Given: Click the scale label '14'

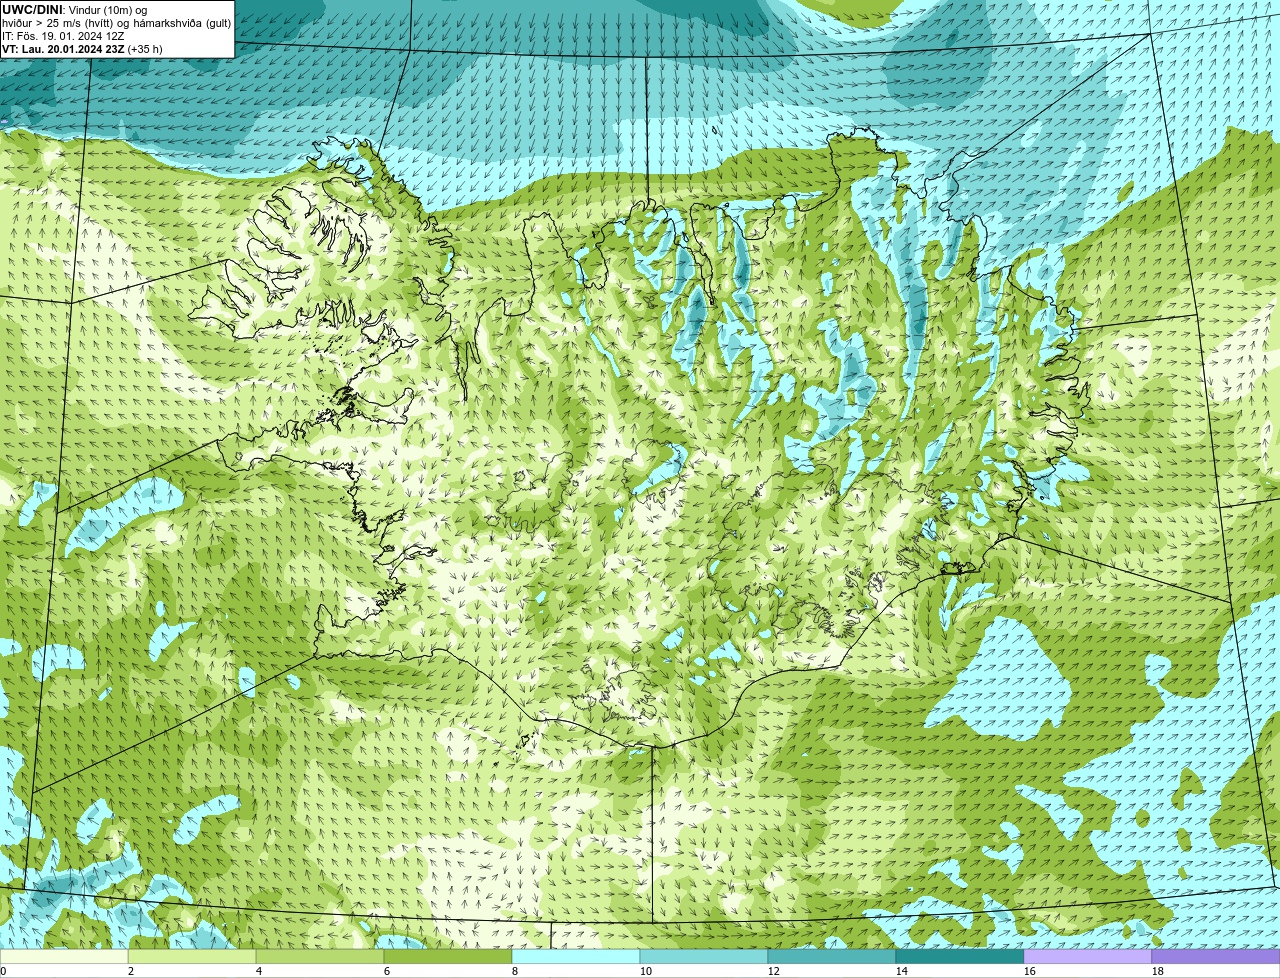Looking at the screenshot, I should point(902,971).
